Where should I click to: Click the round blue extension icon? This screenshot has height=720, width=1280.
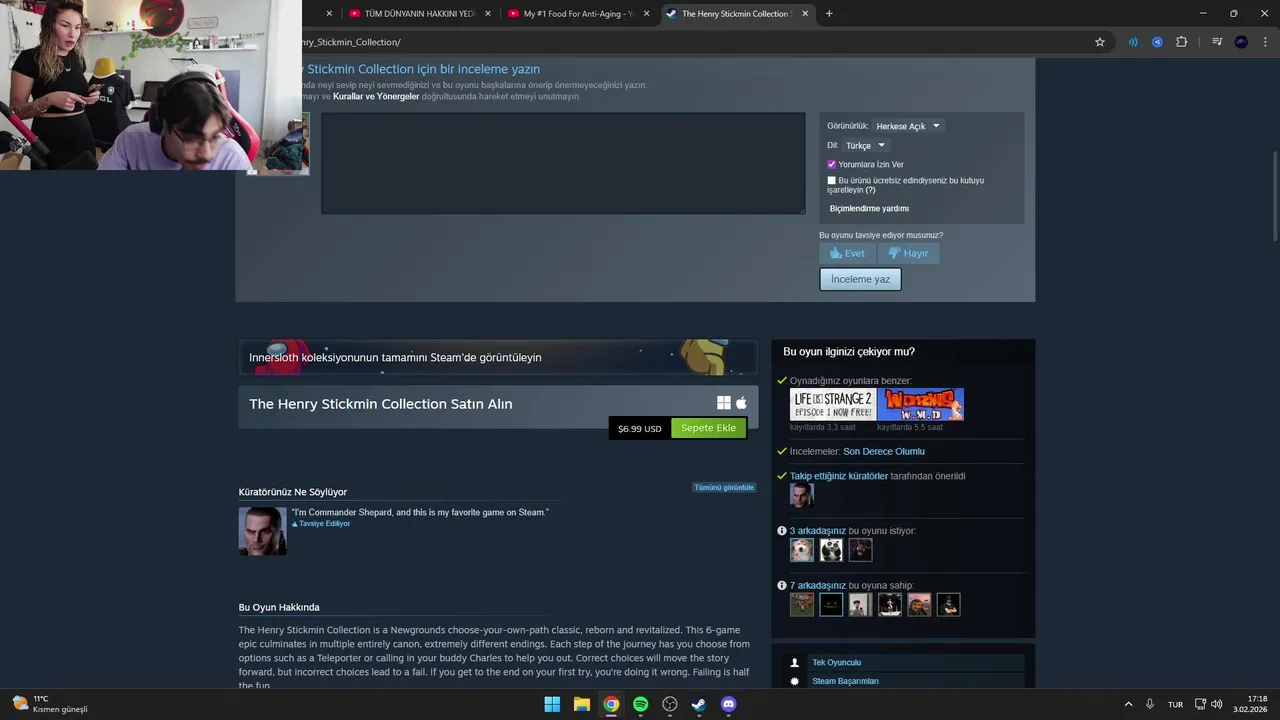1157,42
